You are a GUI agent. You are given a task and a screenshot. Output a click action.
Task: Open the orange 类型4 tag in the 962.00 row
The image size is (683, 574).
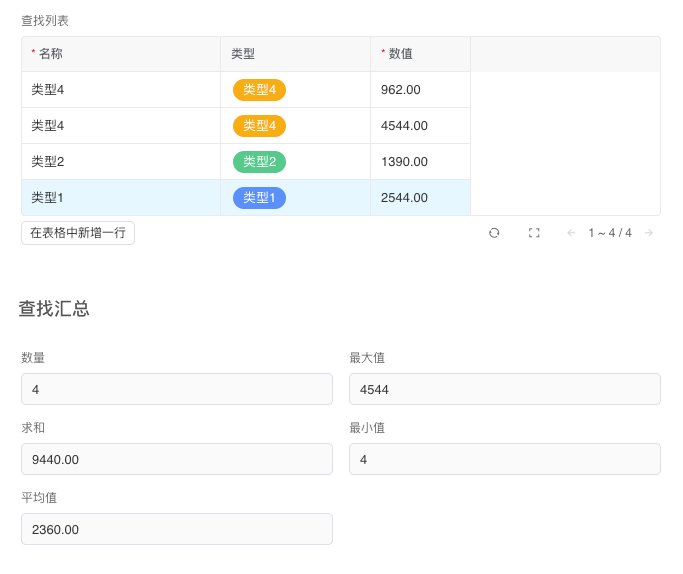(259, 90)
